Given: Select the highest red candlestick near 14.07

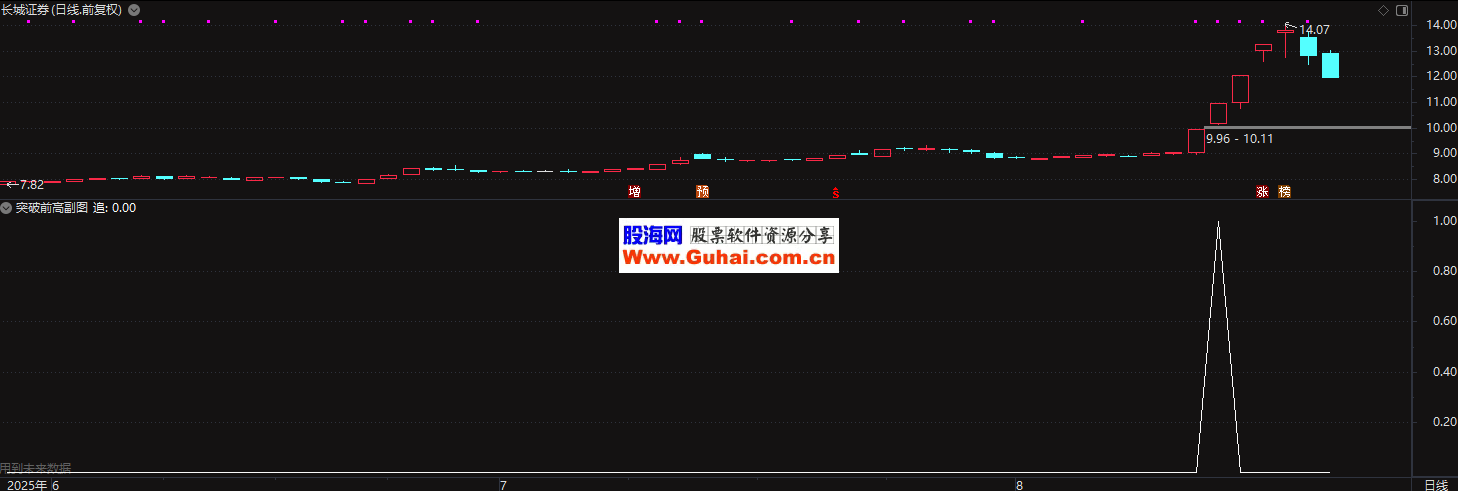Looking at the screenshot, I should click(x=1285, y=32).
